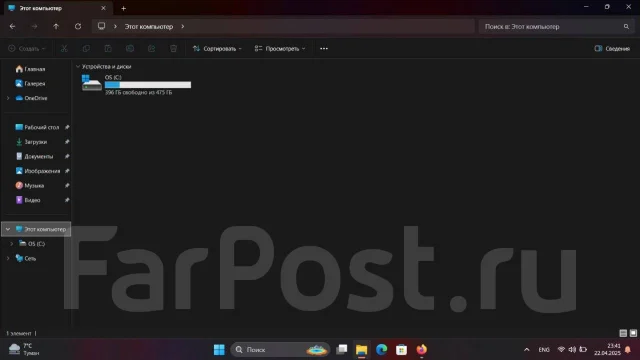
Task: Click the Rename toolbar icon
Action: point(130,49)
